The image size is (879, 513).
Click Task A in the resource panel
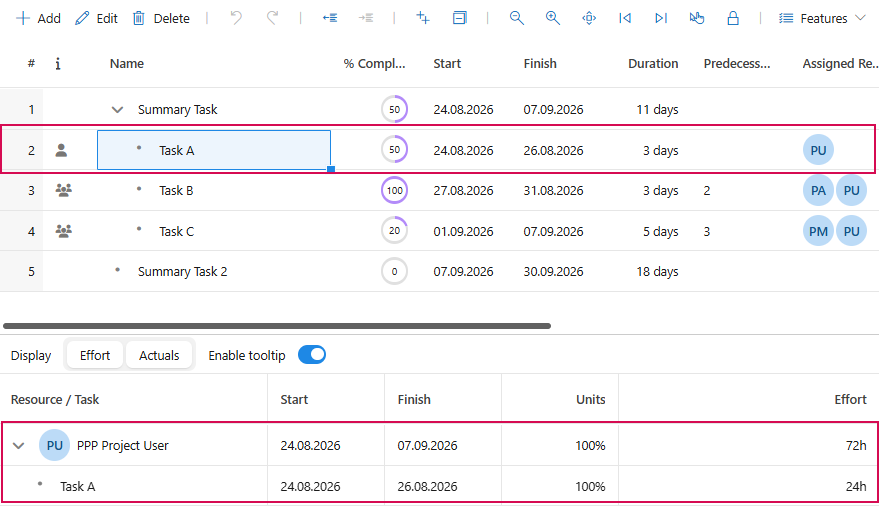tap(77, 487)
